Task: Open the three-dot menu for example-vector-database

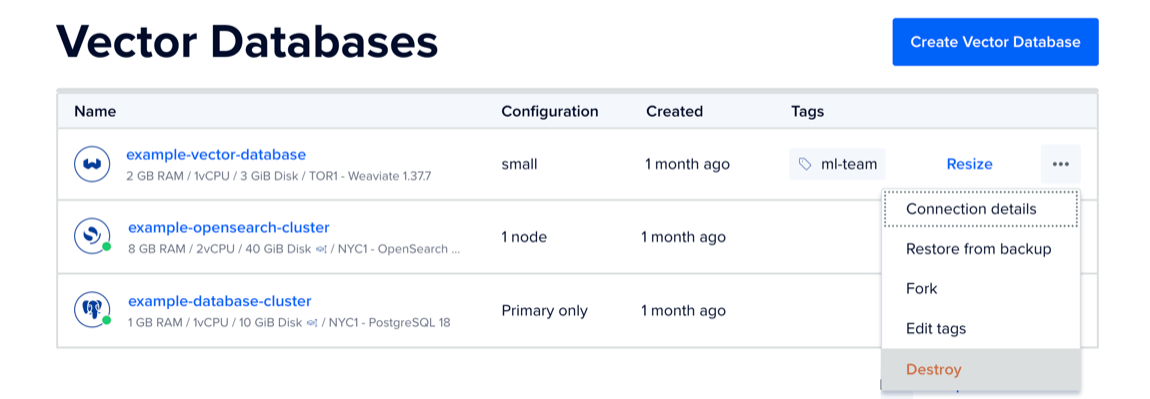Action: pos(1060,164)
